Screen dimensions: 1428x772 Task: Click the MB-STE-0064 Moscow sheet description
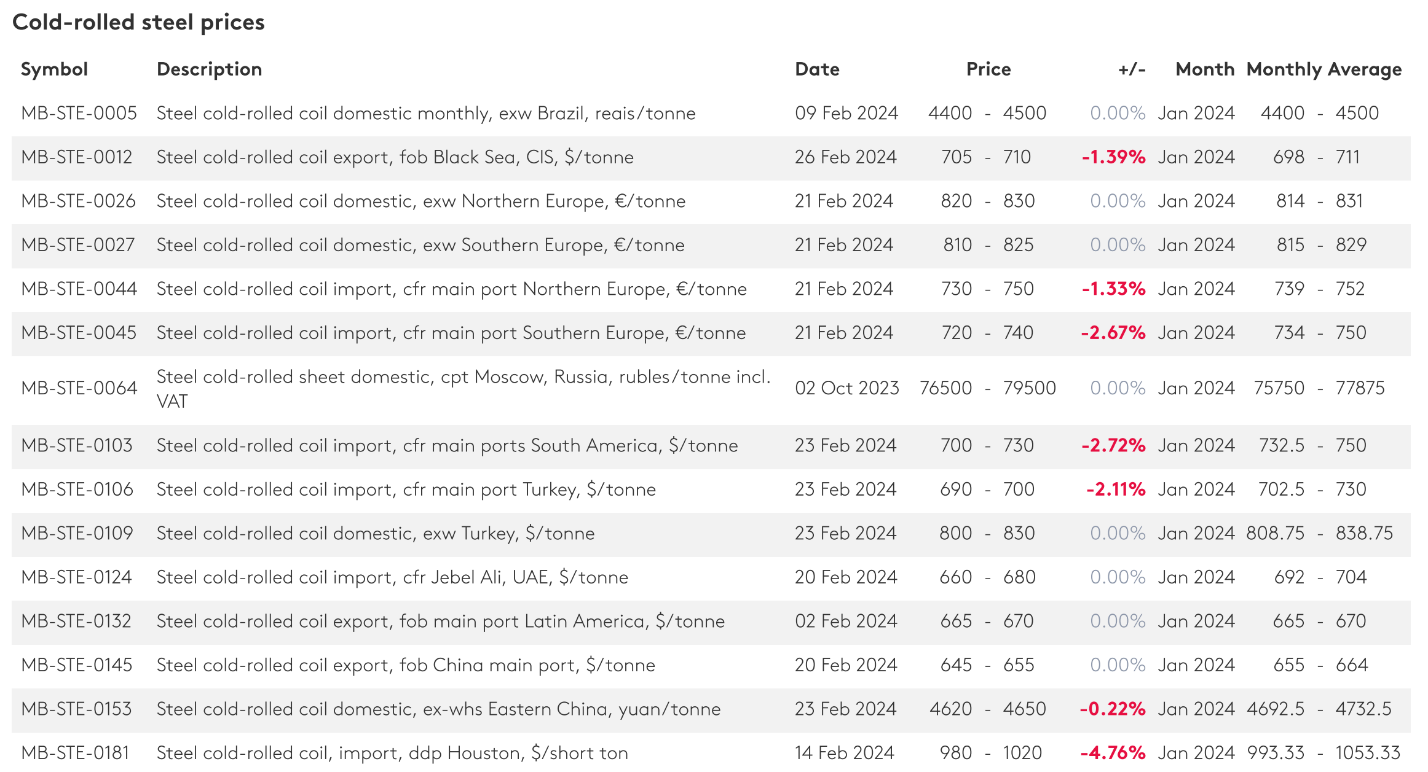[463, 388]
